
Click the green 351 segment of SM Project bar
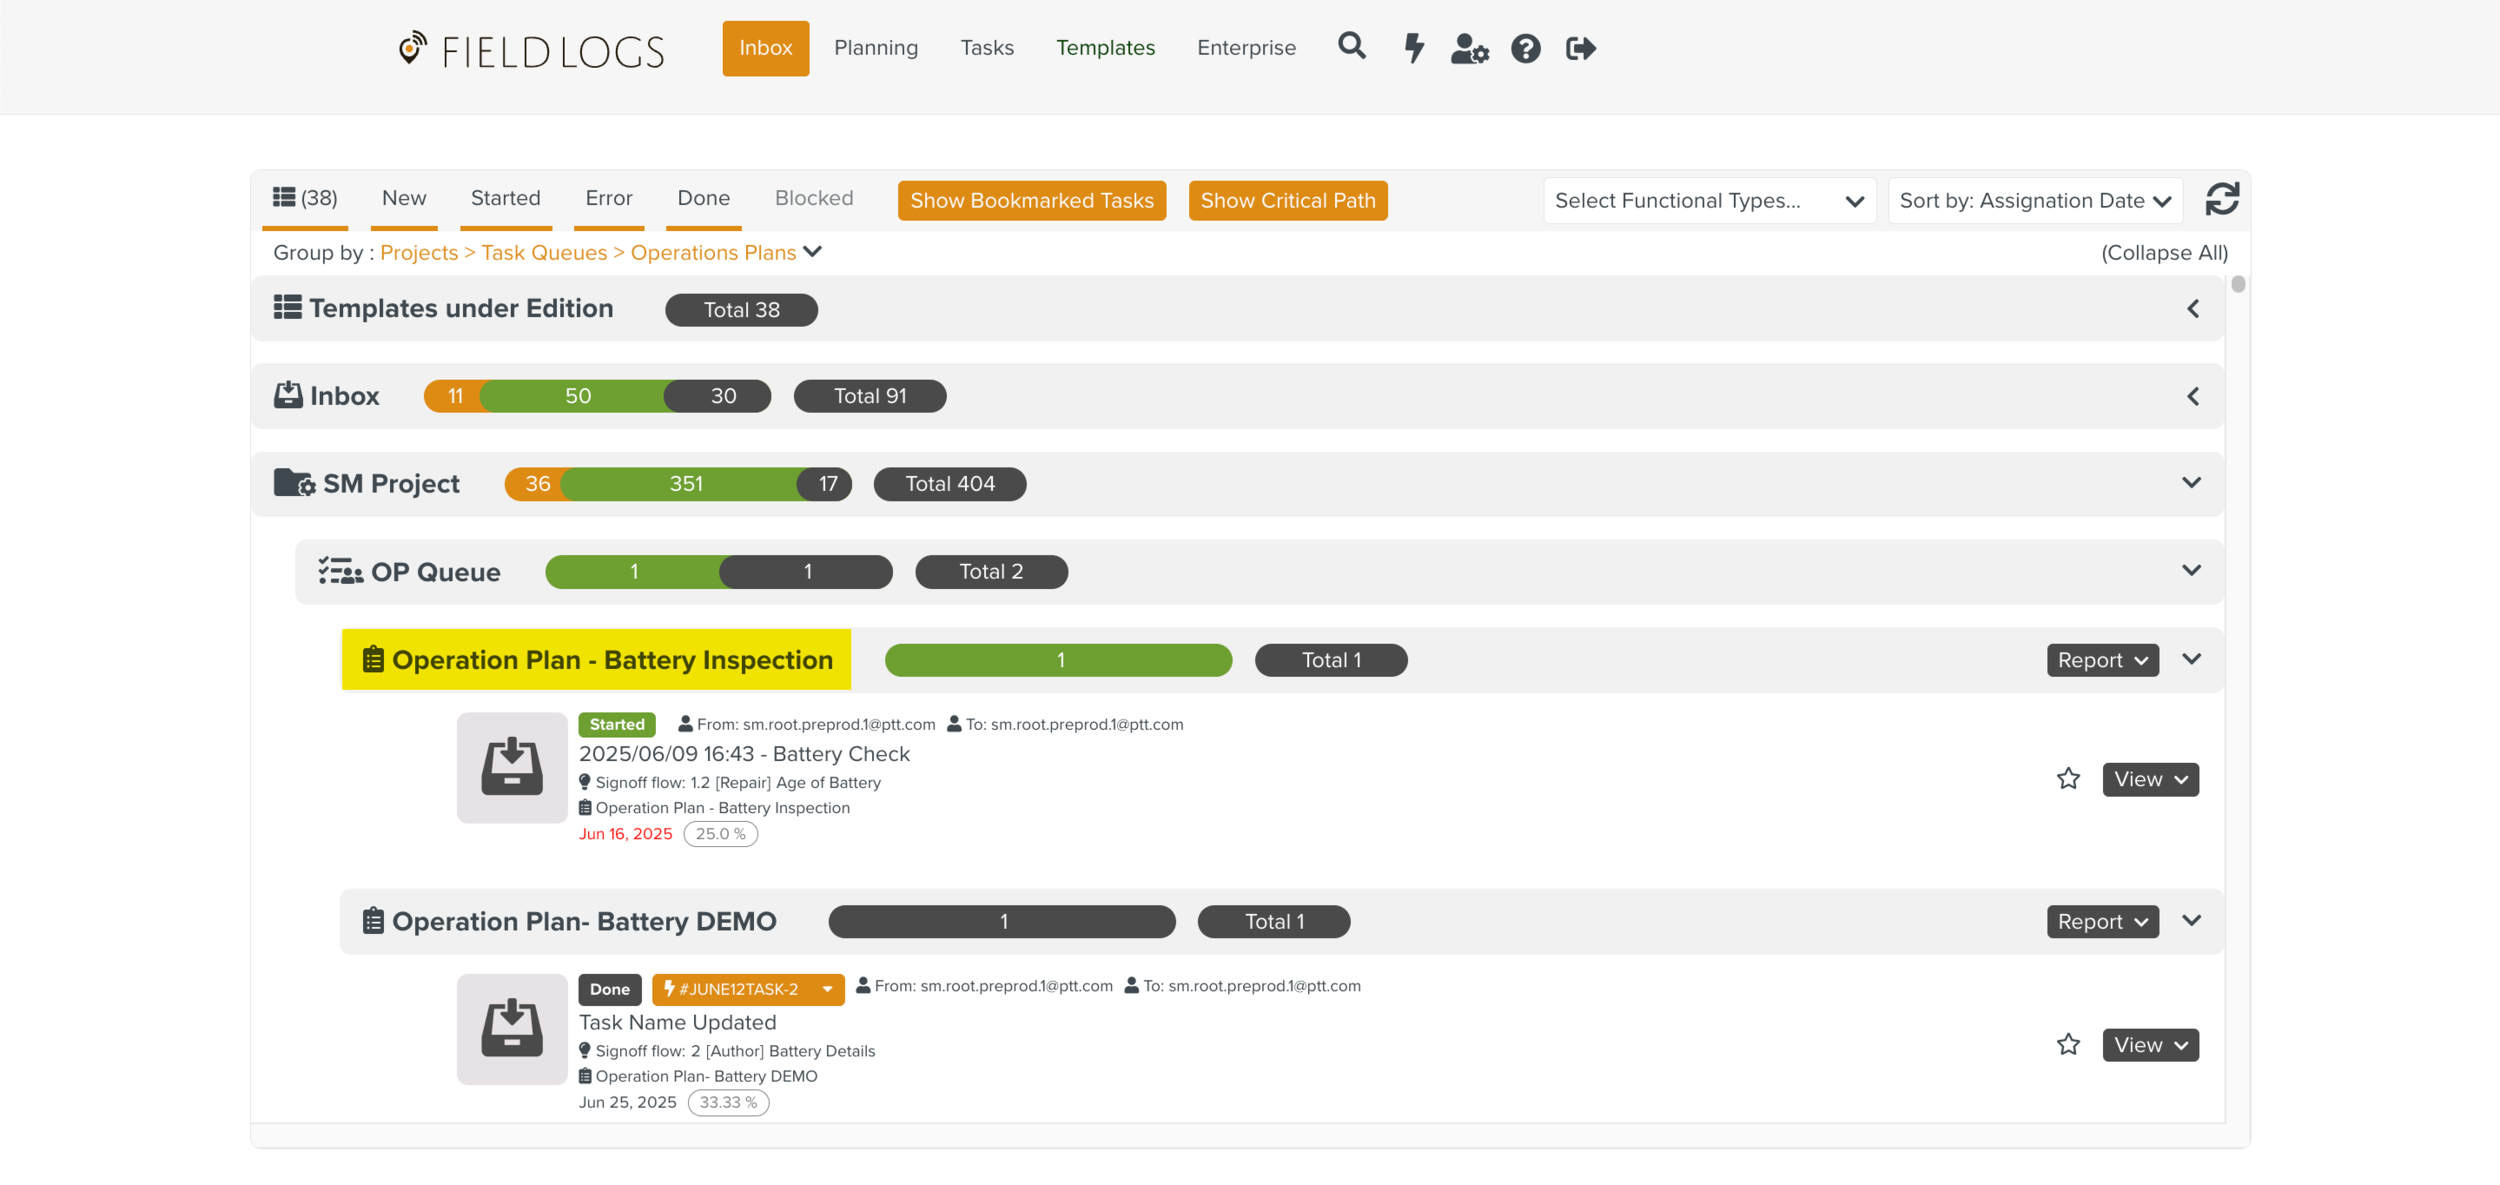(x=685, y=484)
